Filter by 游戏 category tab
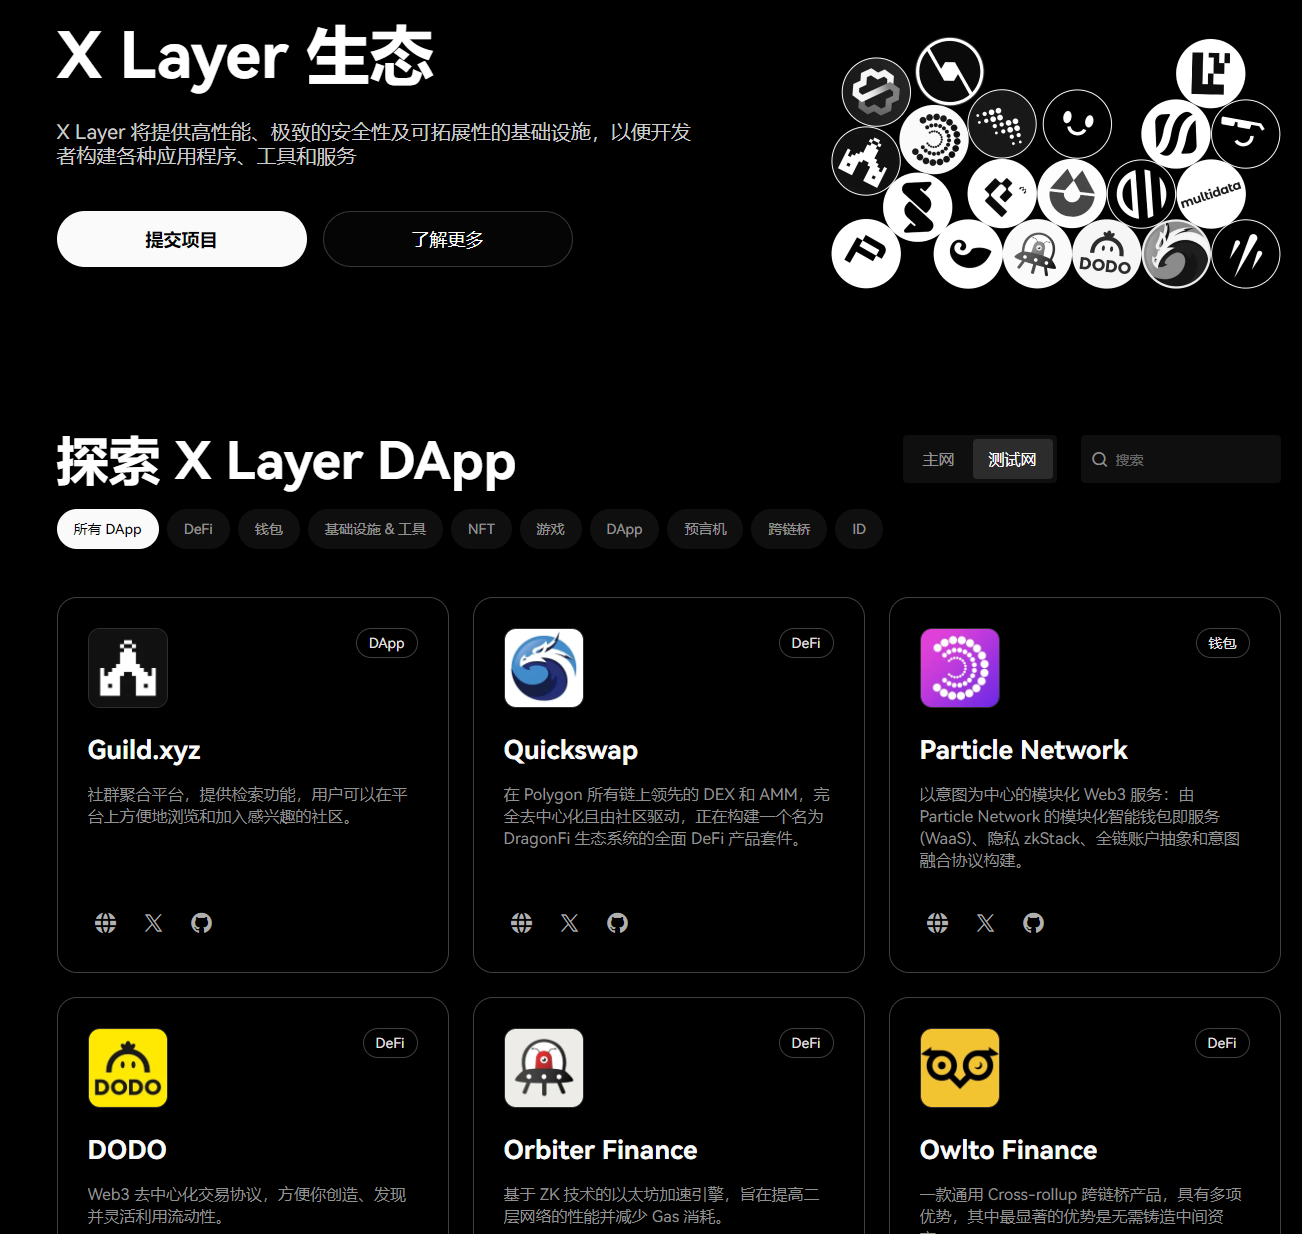This screenshot has width=1302, height=1234. point(550,529)
